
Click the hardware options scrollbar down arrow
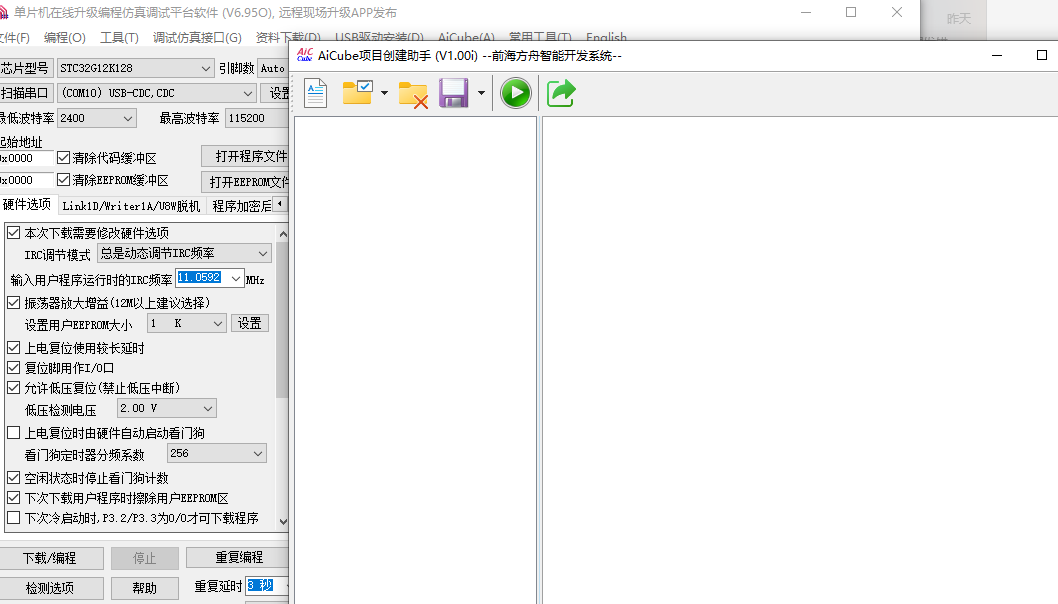pyautogui.click(x=283, y=521)
